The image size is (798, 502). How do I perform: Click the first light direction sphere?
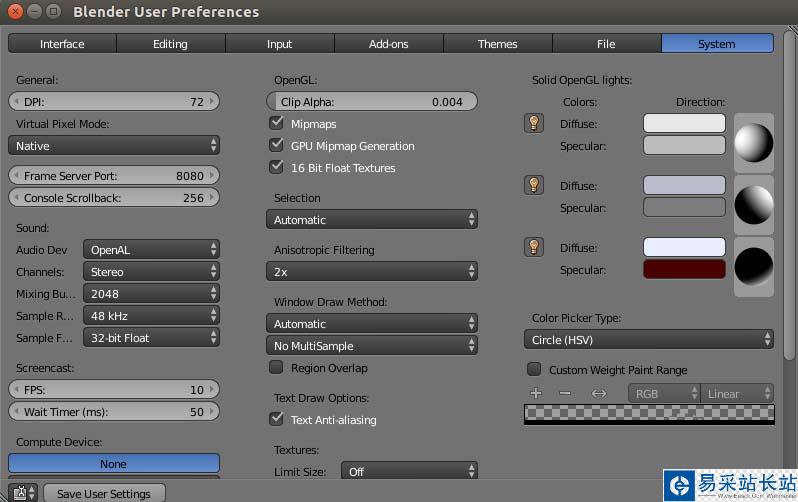pyautogui.click(x=755, y=143)
